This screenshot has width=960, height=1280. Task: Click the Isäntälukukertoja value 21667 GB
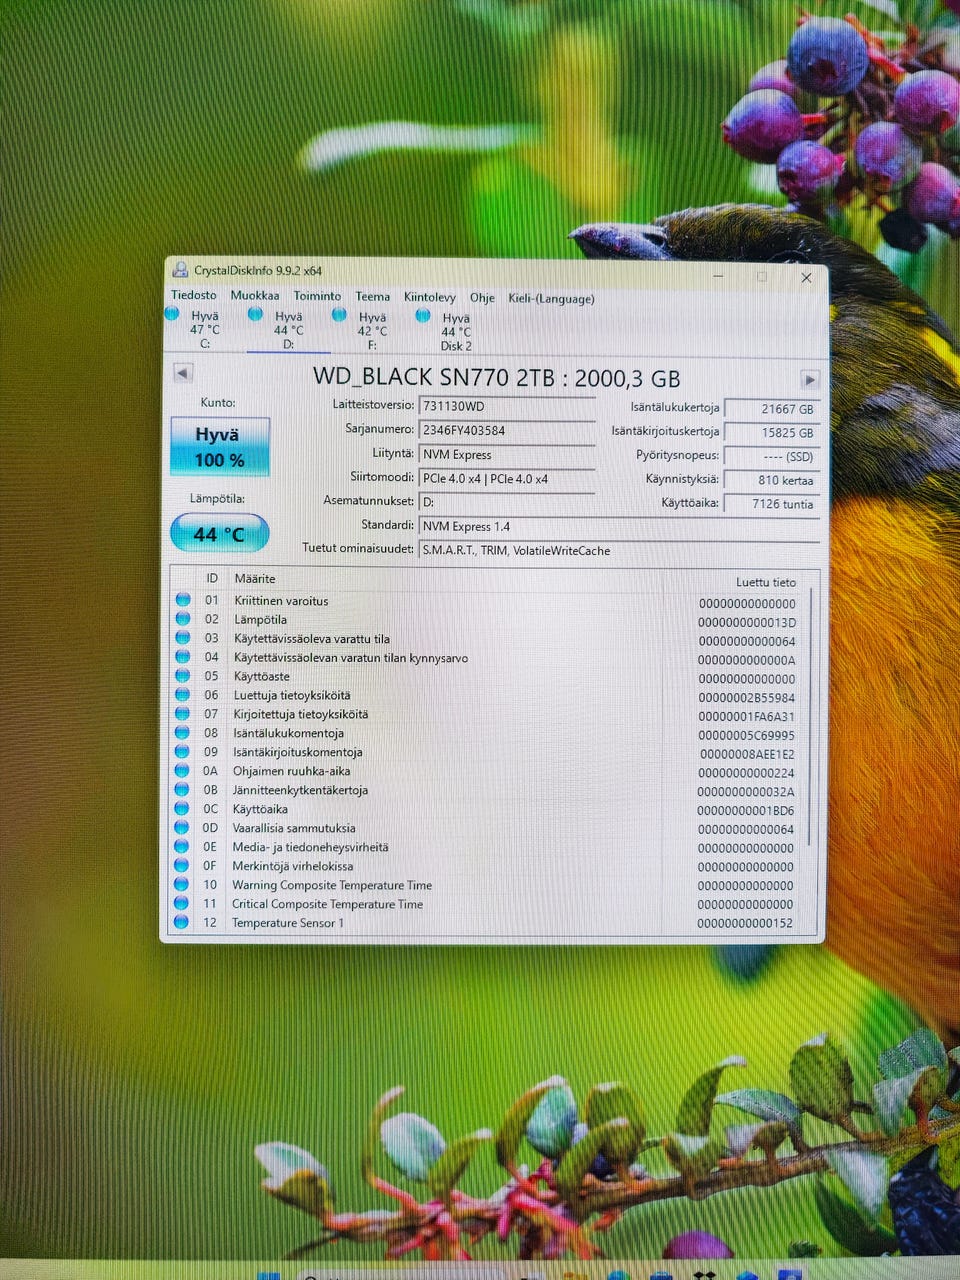click(771, 409)
